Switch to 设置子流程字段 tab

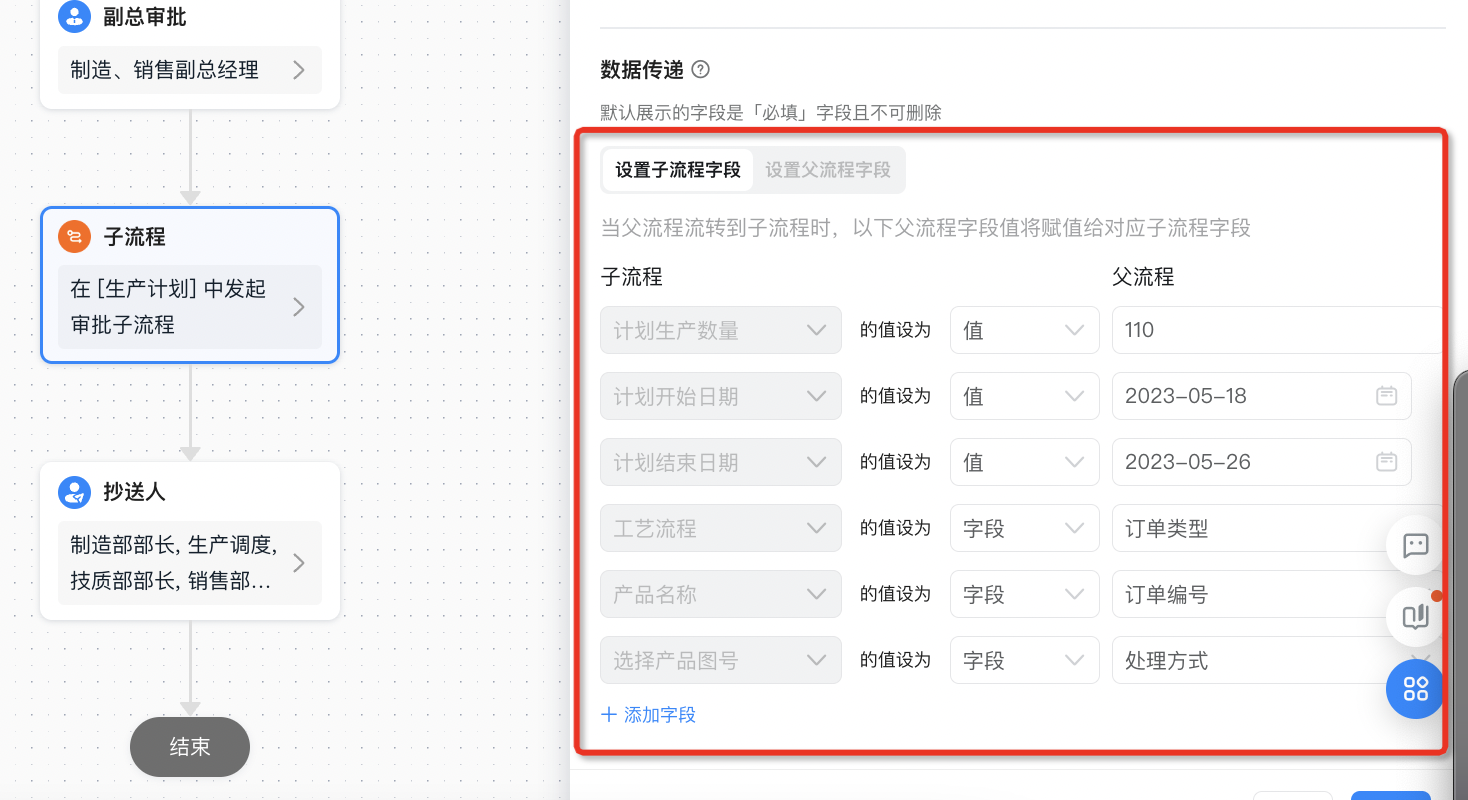(678, 170)
